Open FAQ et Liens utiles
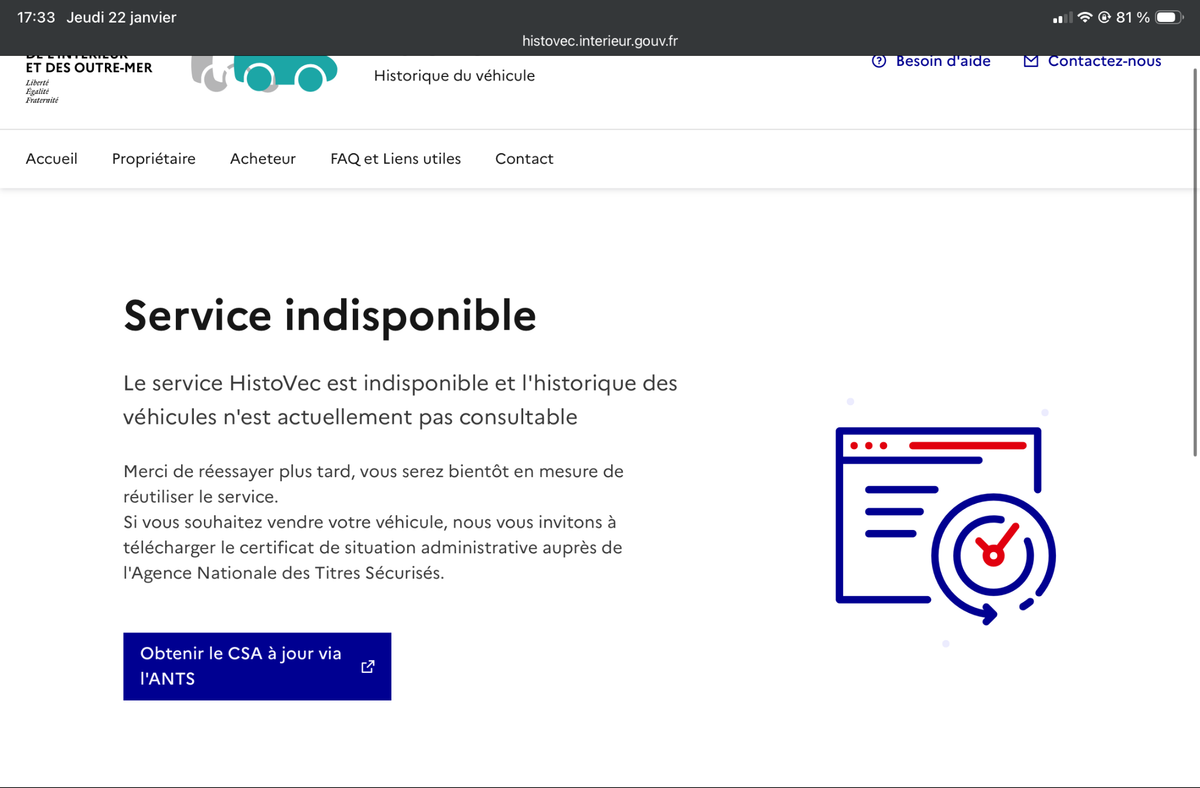Viewport: 1200px width, 788px height. [x=396, y=159]
